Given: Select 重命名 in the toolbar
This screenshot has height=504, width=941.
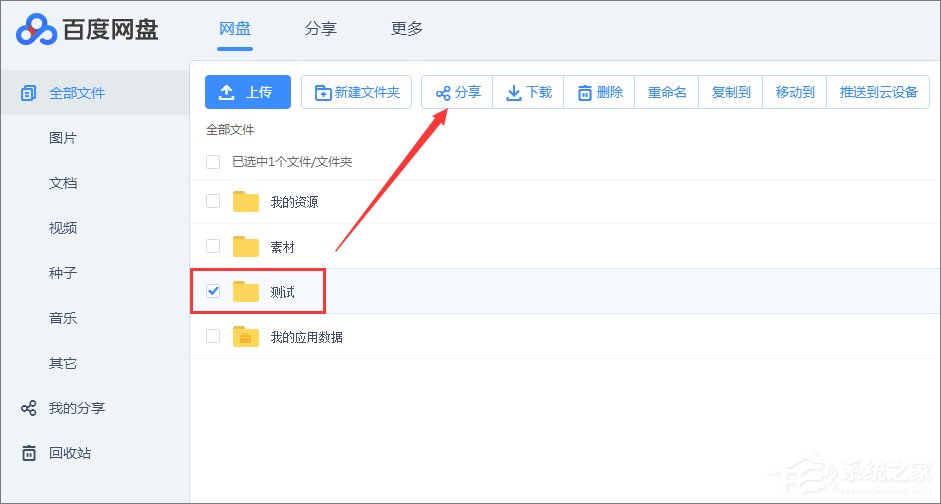Looking at the screenshot, I should (666, 92).
